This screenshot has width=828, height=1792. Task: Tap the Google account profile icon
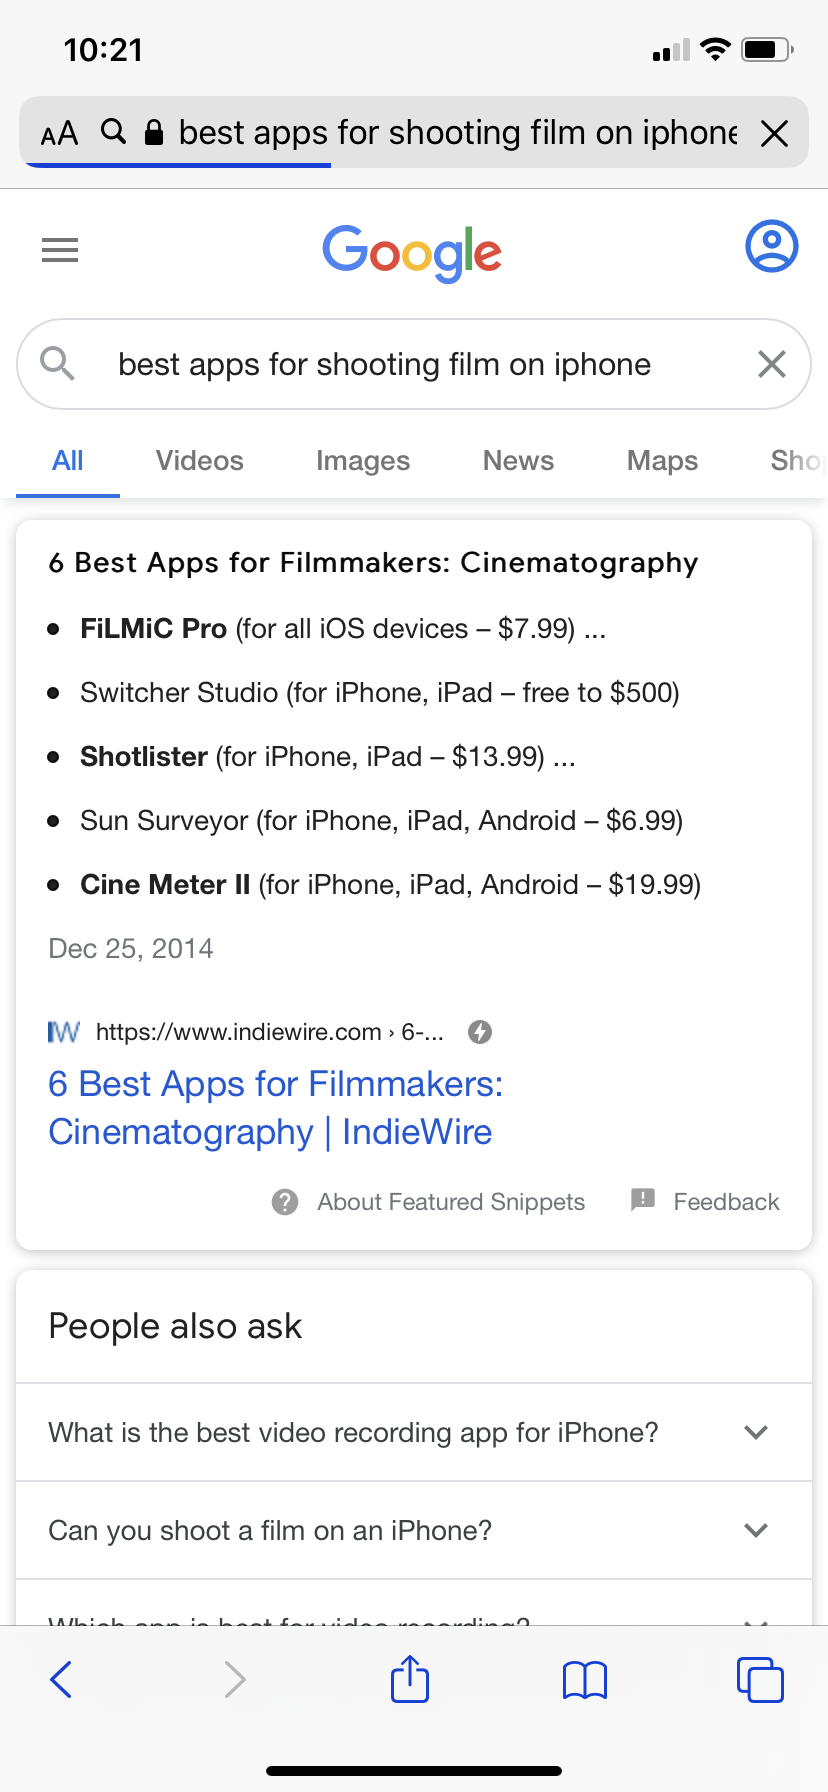[x=771, y=246]
